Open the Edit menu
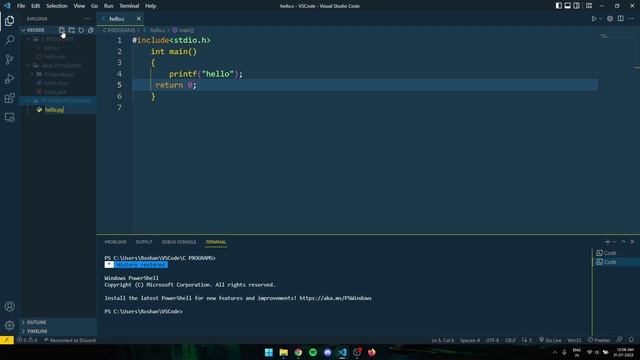The image size is (640, 360). (x=36, y=6)
